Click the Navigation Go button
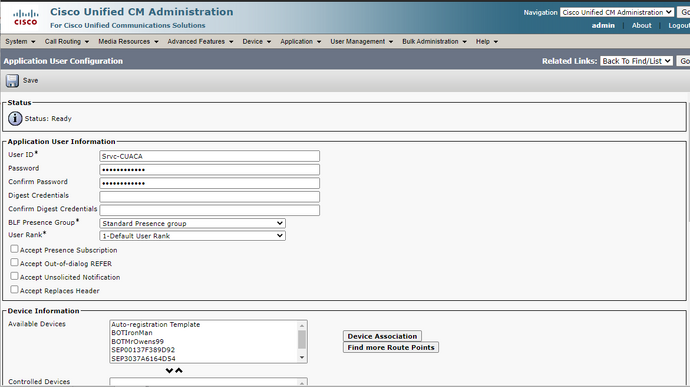 pyautogui.click(x=684, y=12)
